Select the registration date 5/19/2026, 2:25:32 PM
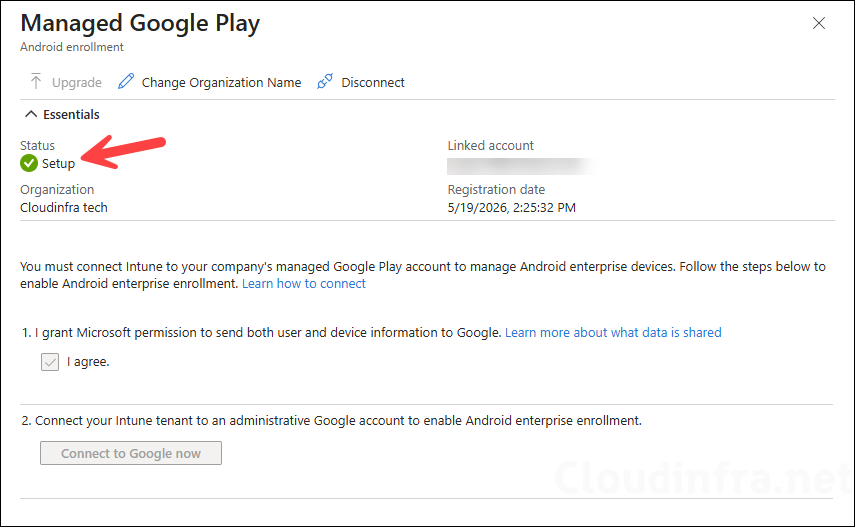 (511, 208)
